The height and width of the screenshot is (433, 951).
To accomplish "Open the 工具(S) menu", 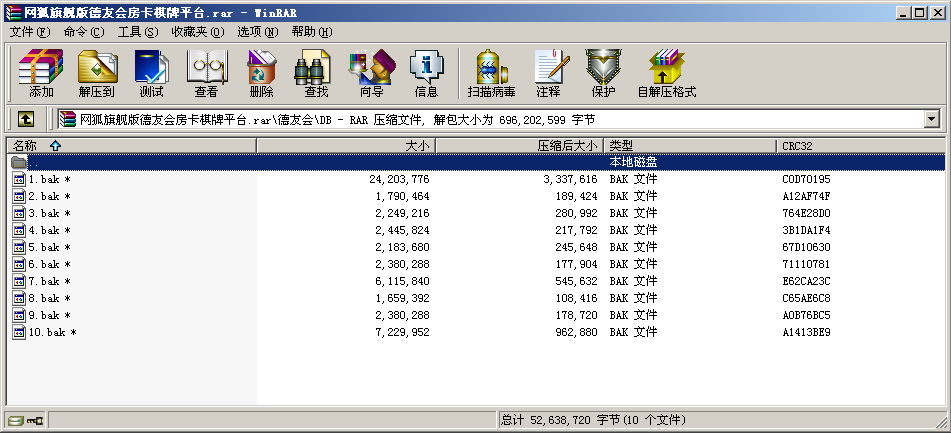I will tap(138, 32).
